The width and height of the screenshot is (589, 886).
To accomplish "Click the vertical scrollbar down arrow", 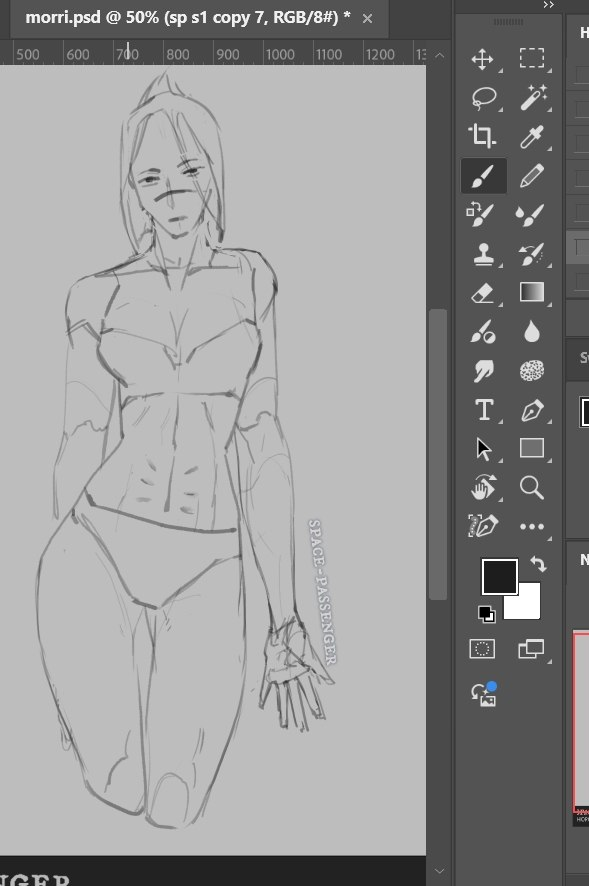I will (440, 871).
